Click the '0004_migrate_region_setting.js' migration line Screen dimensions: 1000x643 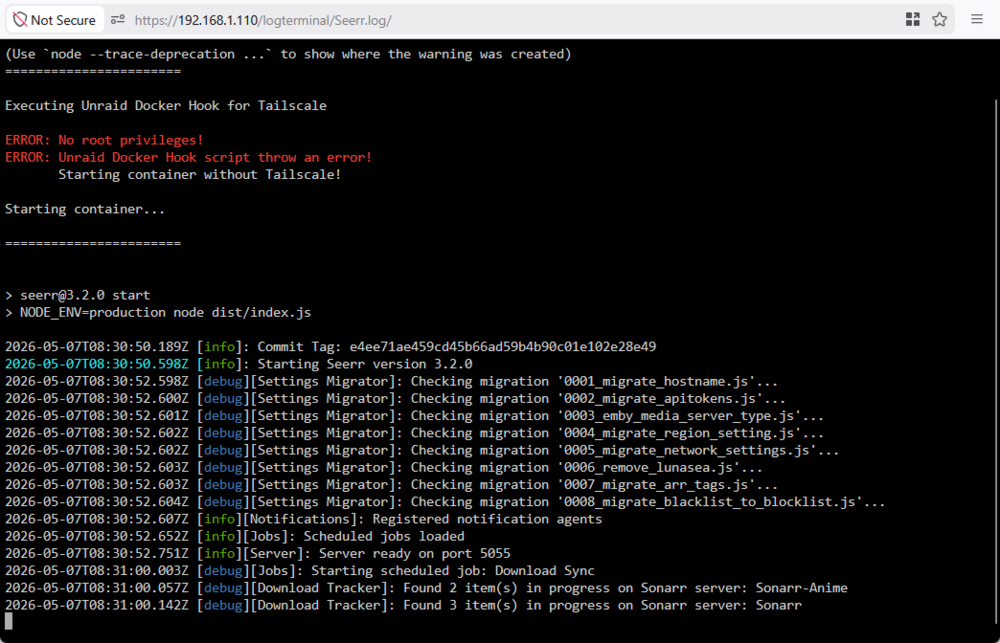click(415, 432)
